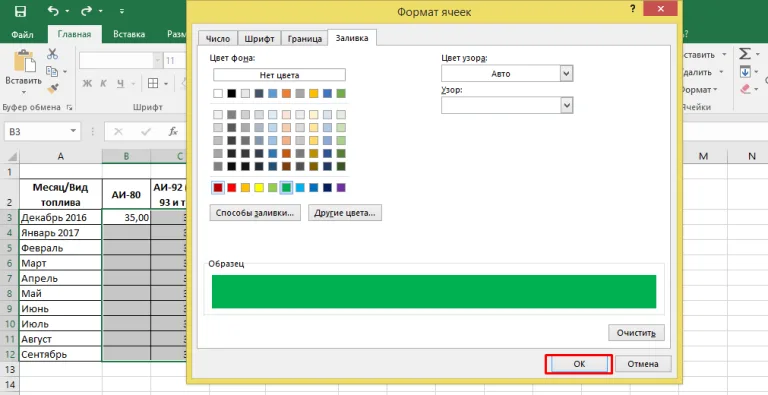The width and height of the screenshot is (768, 395).
Task: Click the АИ-80 header cell
Action: pos(126,195)
